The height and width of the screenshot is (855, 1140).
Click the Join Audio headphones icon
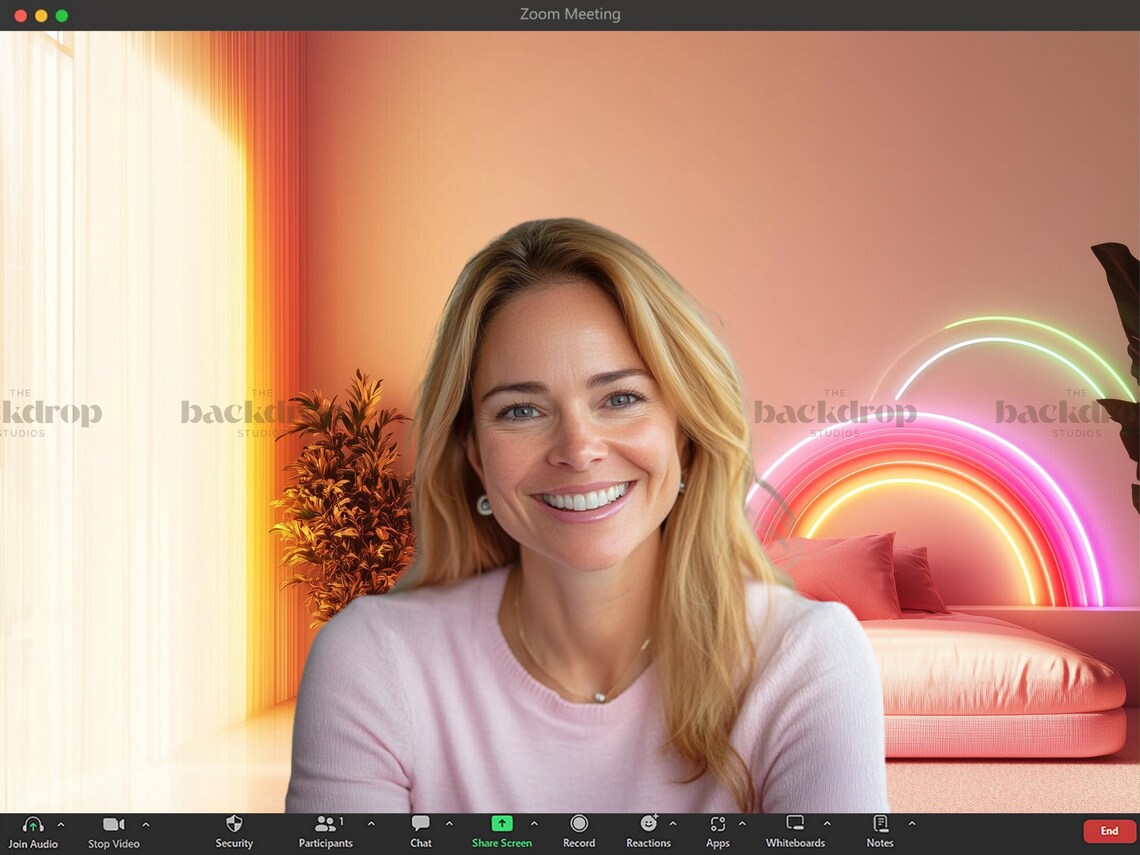(33, 823)
